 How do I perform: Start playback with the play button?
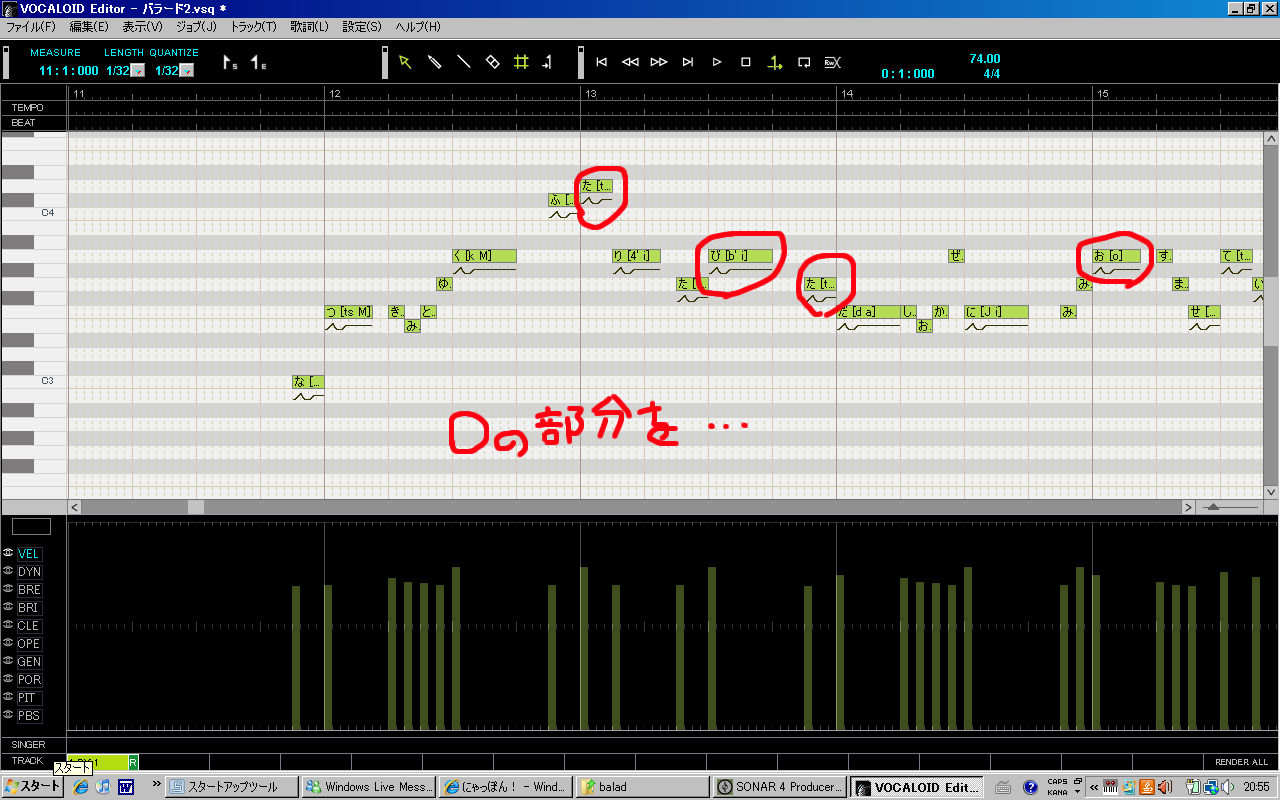click(717, 62)
